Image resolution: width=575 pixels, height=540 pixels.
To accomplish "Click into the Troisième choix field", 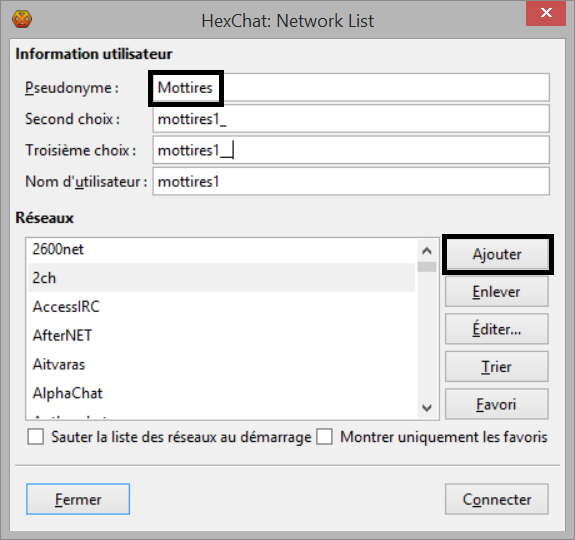I will (351, 150).
